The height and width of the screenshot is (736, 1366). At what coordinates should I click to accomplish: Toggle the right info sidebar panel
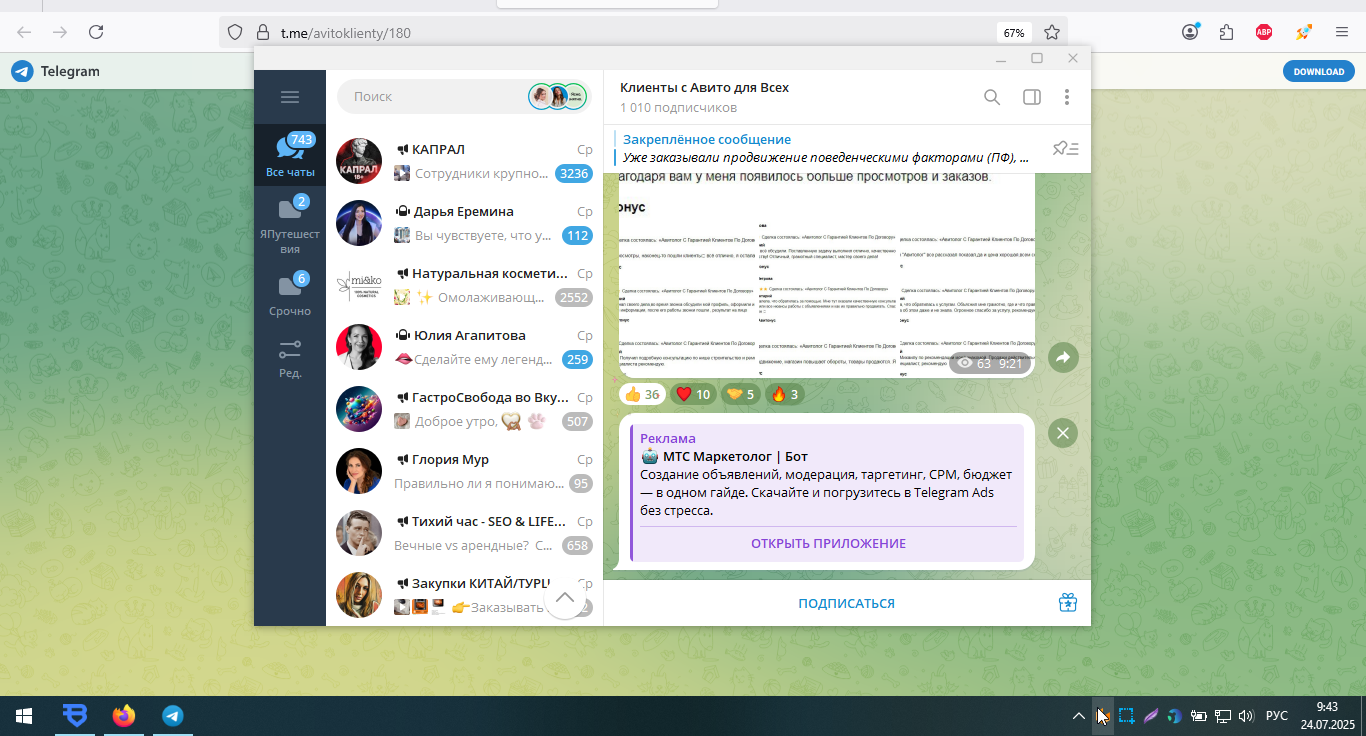[x=1031, y=97]
